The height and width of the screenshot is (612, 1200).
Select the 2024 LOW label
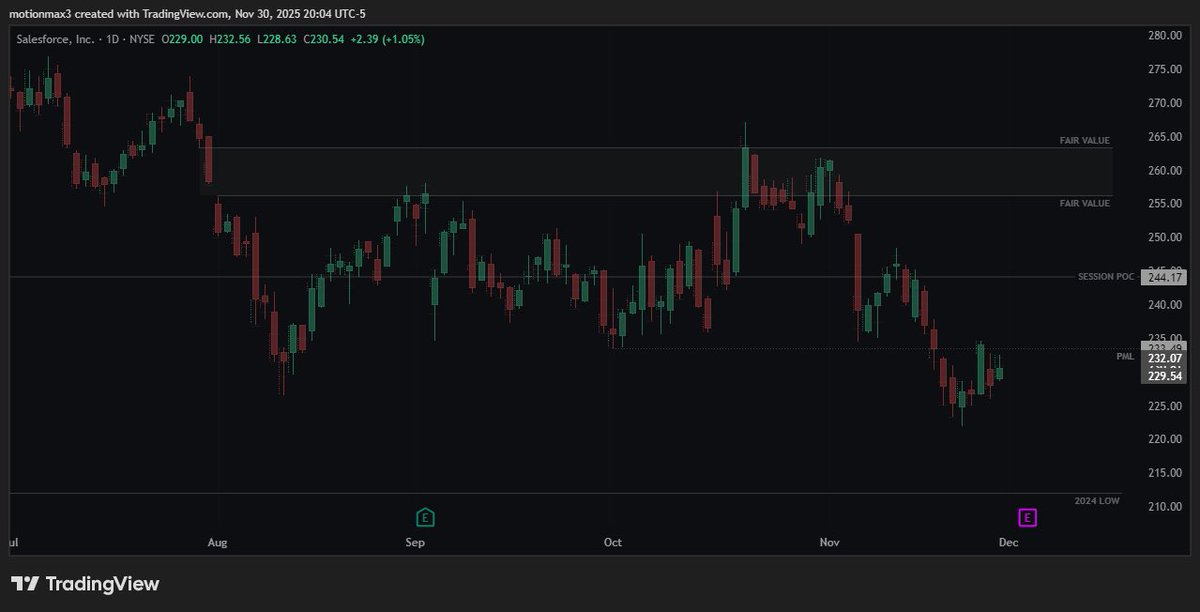coord(1095,499)
